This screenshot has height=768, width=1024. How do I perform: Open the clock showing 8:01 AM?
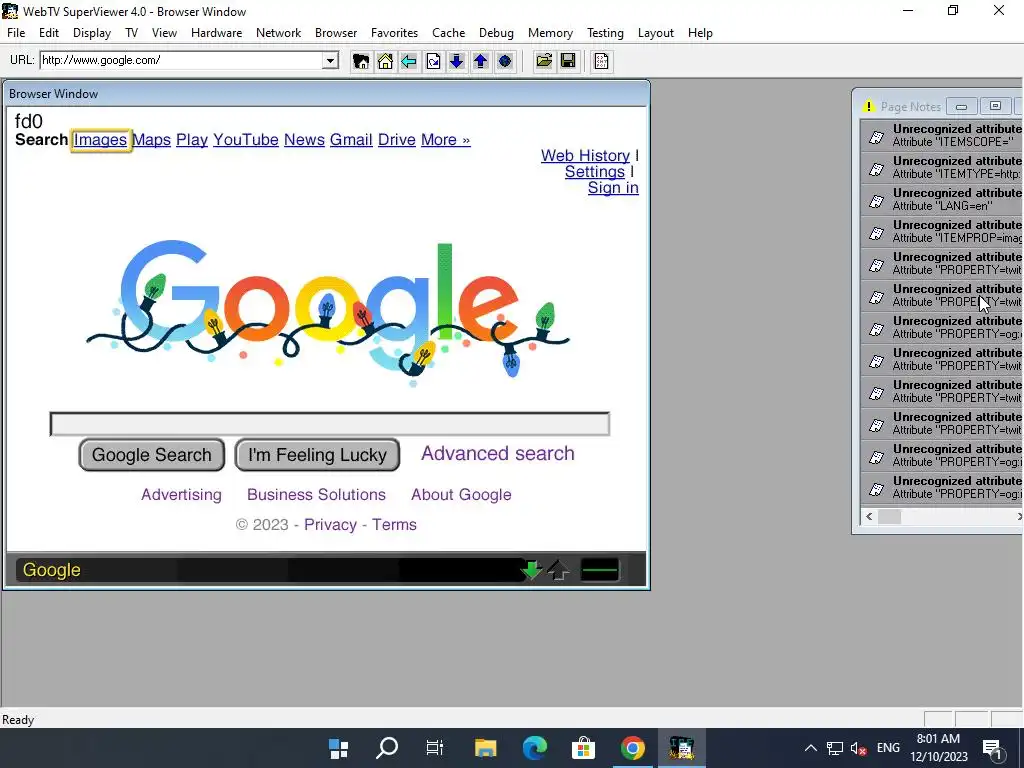[938, 748]
